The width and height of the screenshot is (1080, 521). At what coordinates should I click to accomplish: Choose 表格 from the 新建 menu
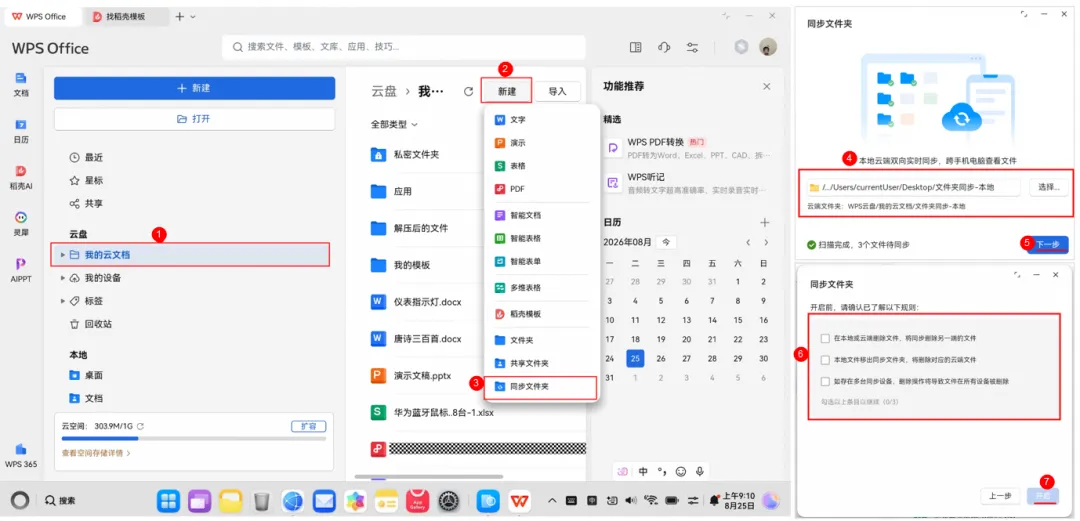click(x=542, y=166)
